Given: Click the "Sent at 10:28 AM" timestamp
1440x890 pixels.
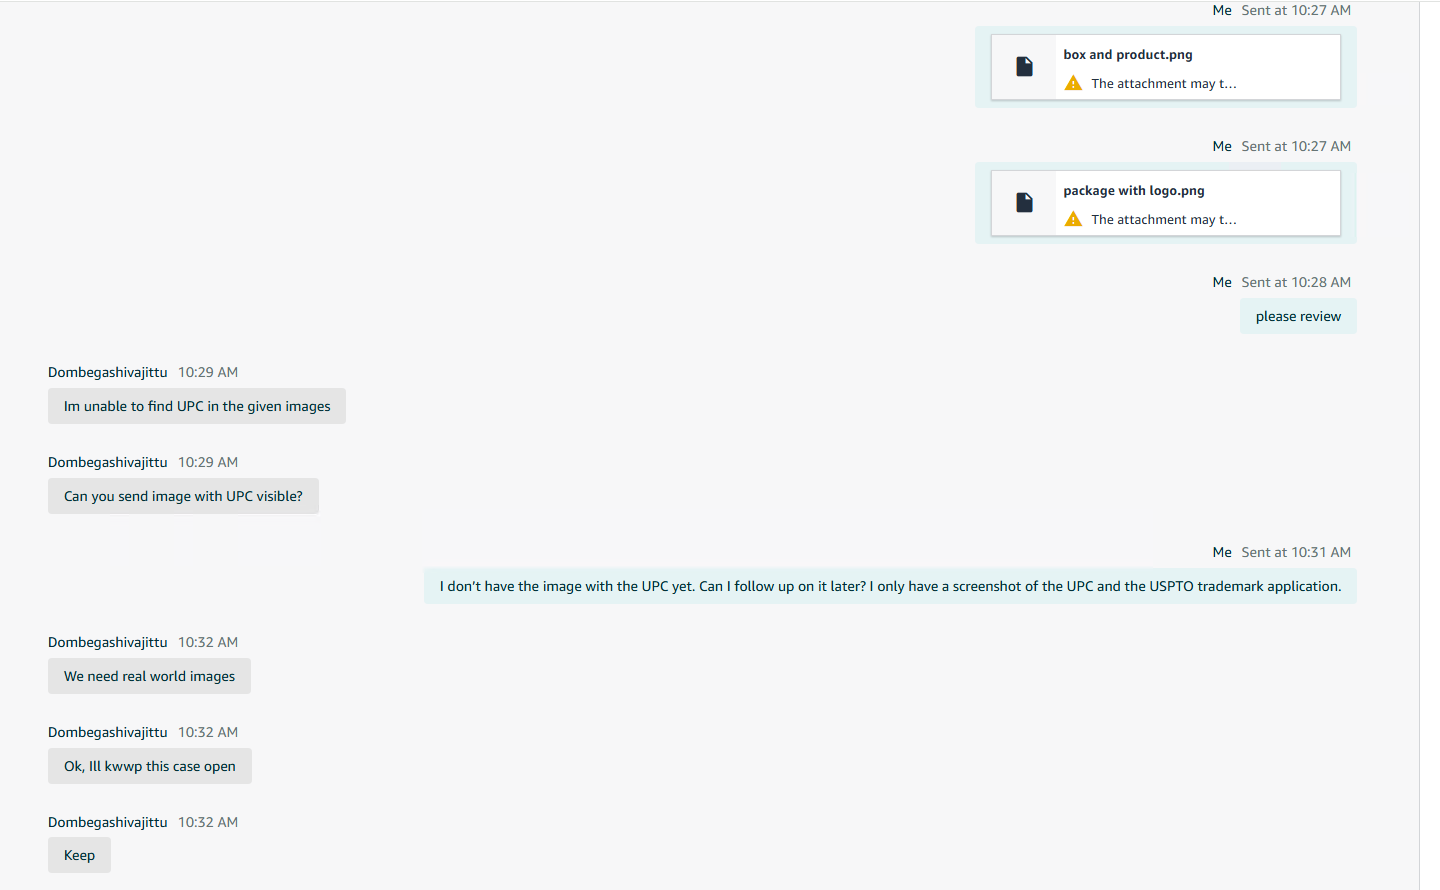Looking at the screenshot, I should [1295, 283].
